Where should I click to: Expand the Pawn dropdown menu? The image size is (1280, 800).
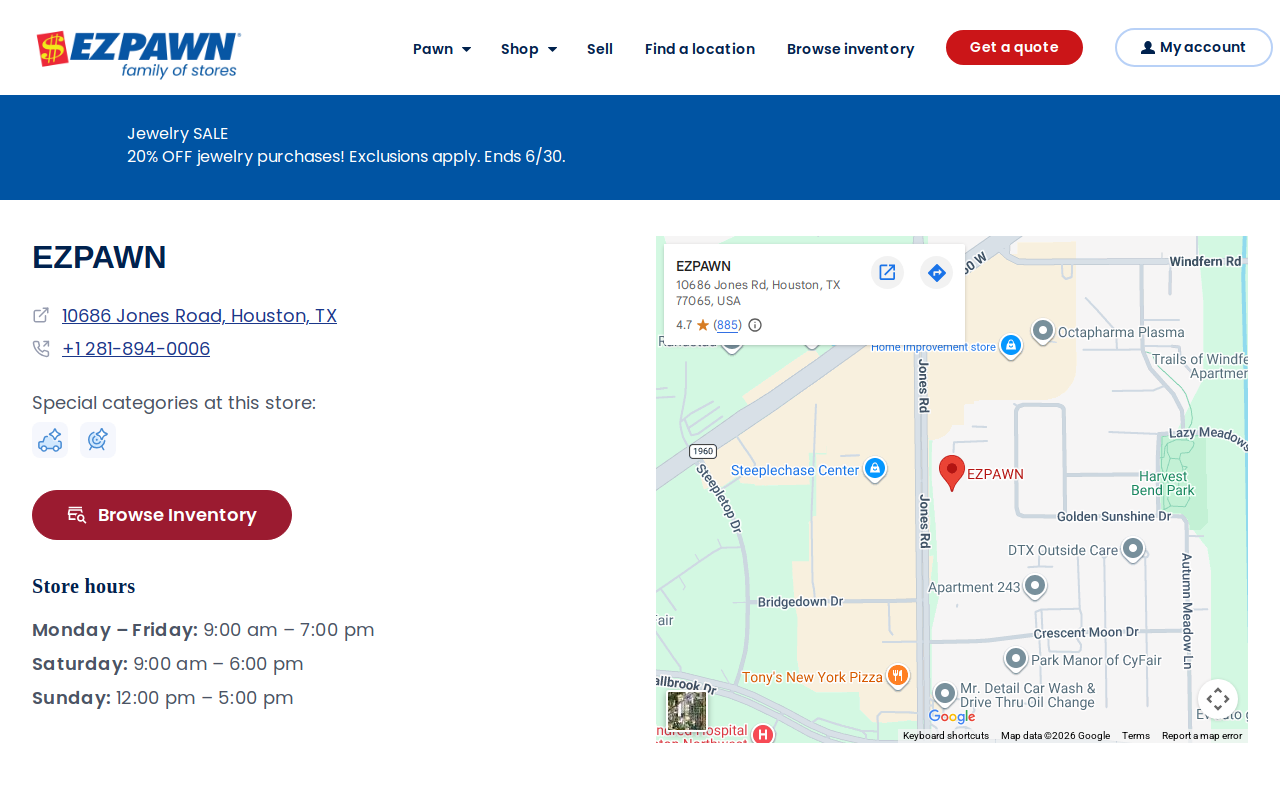tap(442, 48)
